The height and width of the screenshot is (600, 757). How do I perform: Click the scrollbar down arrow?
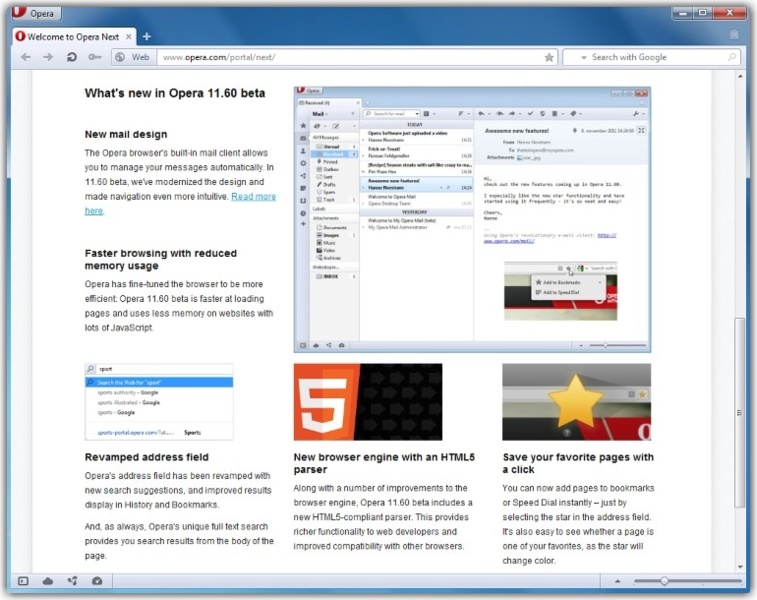coord(740,567)
